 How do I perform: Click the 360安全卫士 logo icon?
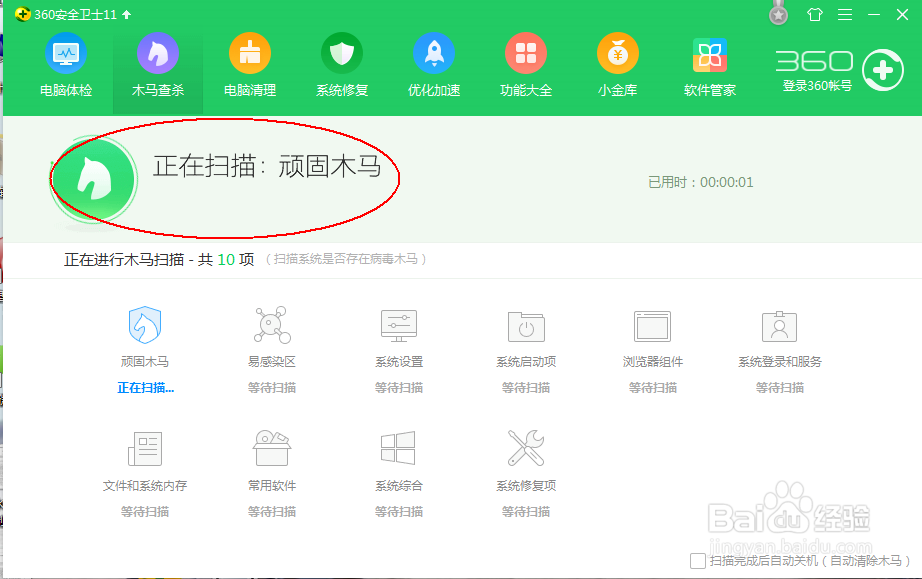pyautogui.click(x=22, y=14)
